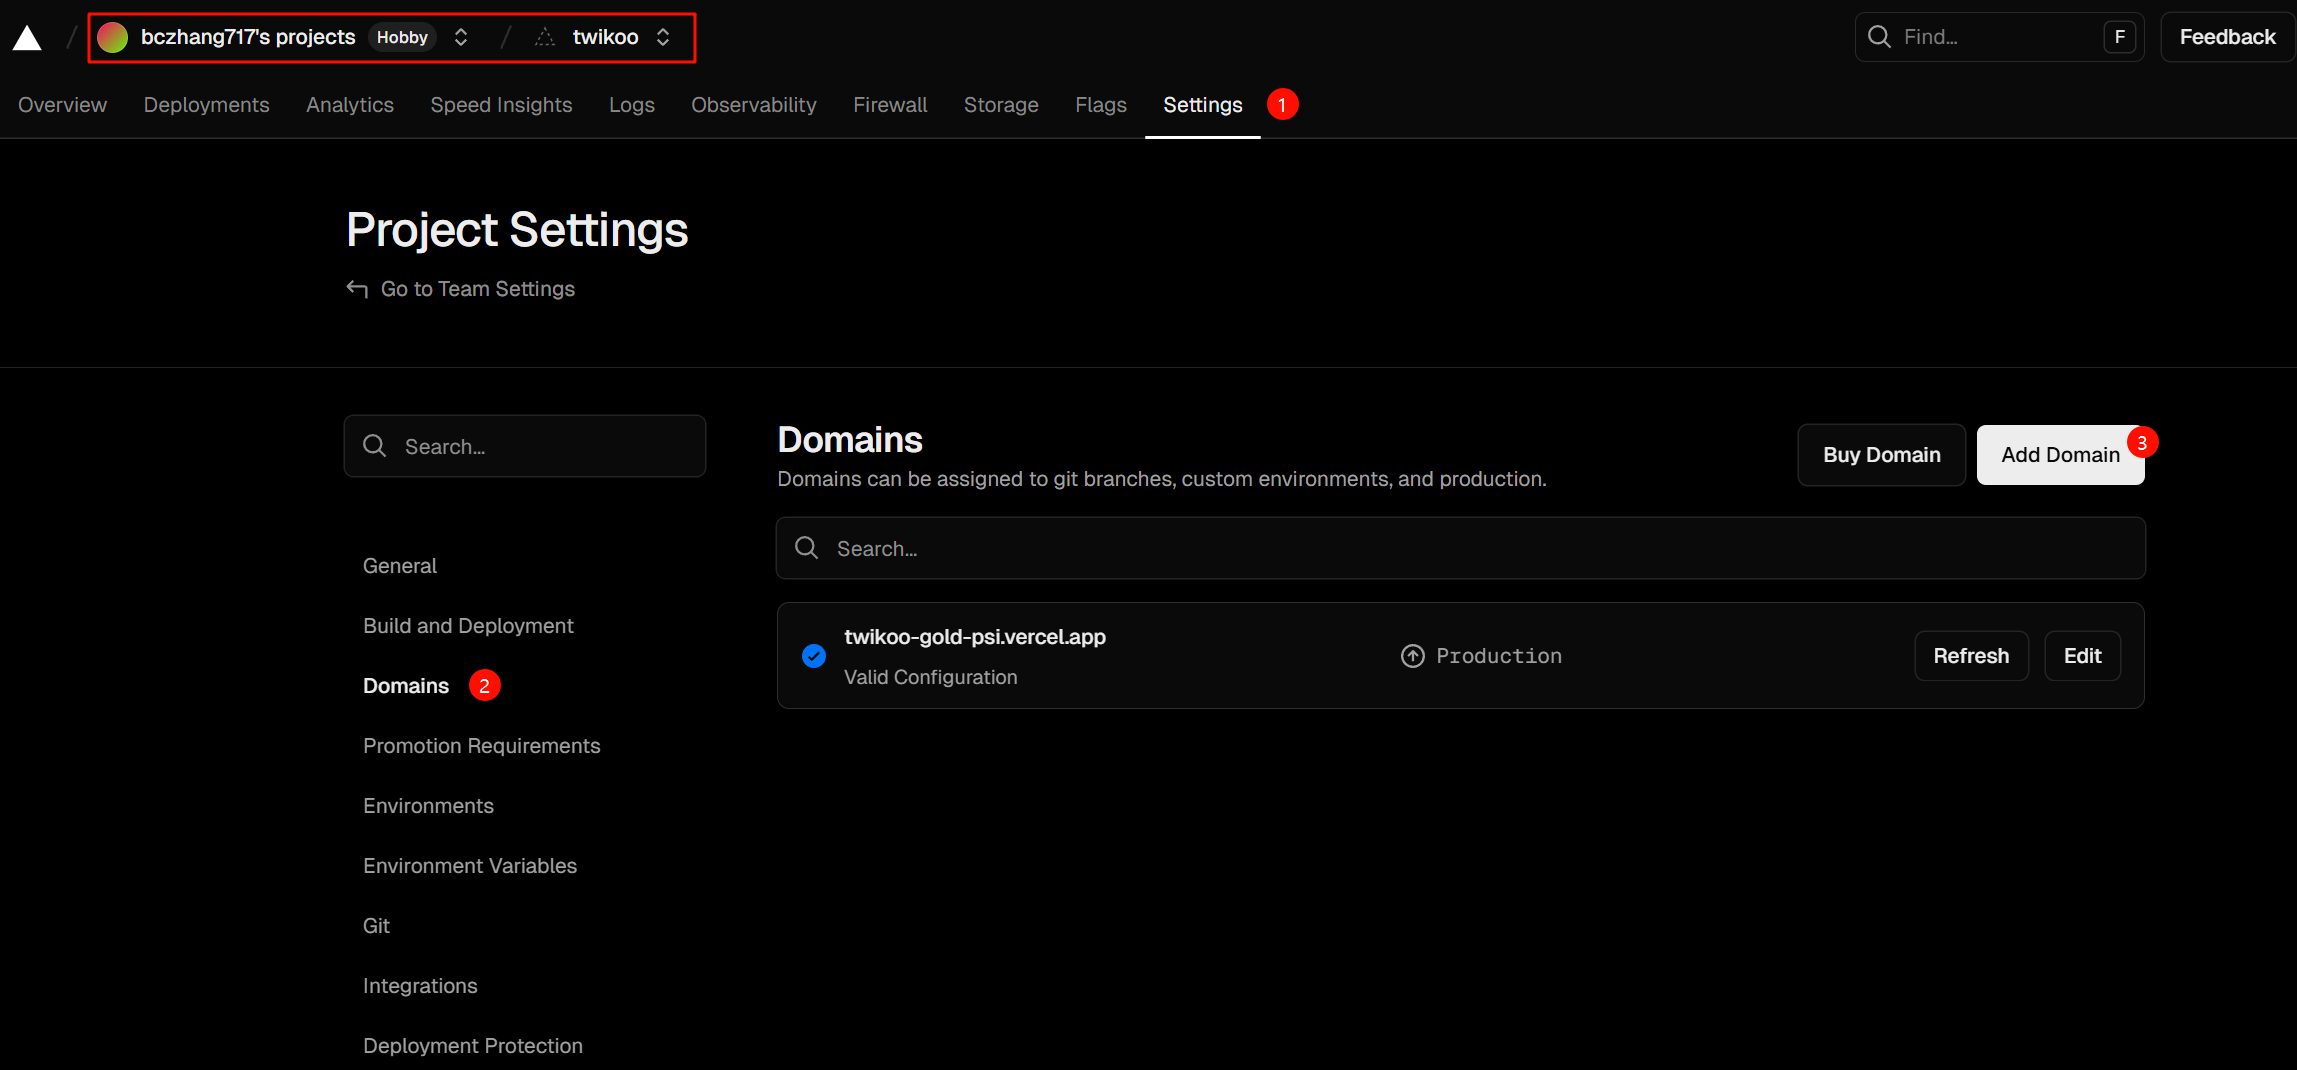This screenshot has width=2297, height=1070.
Task: Open Environment Variables settings section
Action: [470, 866]
